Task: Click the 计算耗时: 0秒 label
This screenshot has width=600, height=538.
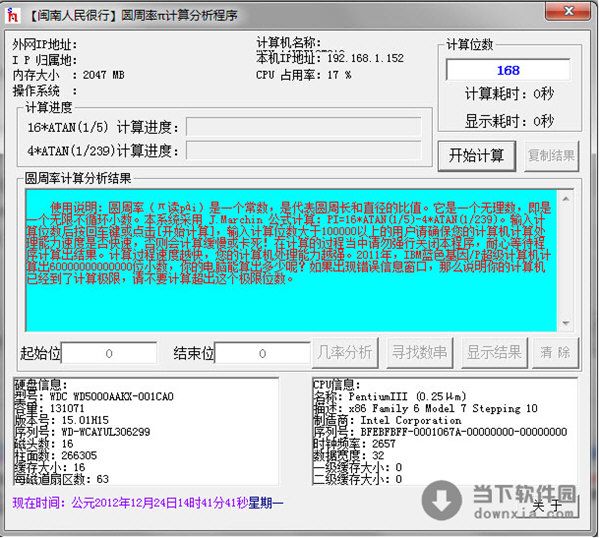Action: coord(509,94)
